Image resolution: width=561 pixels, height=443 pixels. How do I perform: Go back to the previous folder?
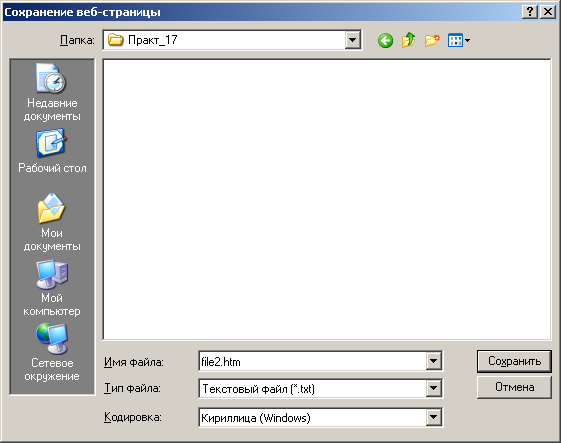[385, 40]
